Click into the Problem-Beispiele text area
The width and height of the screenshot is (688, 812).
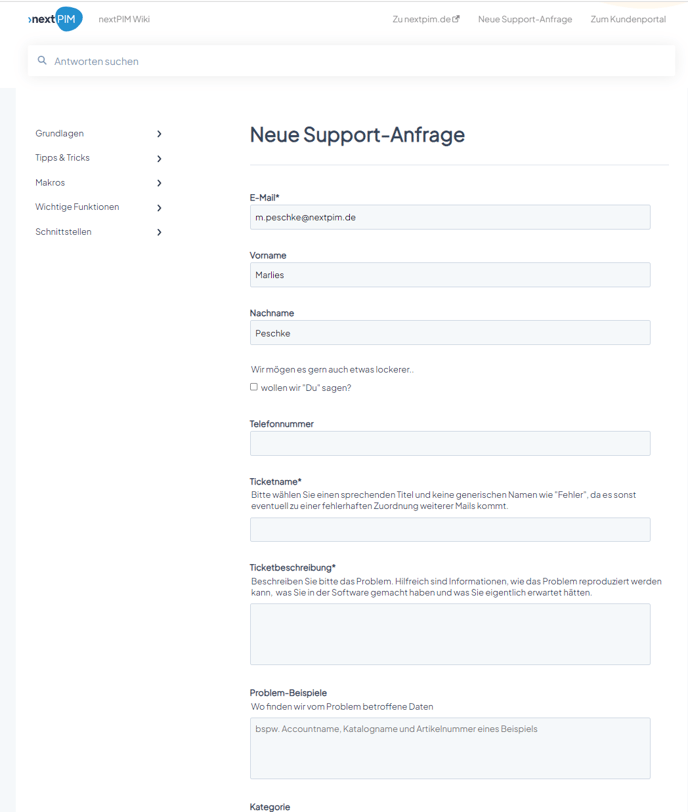point(450,748)
